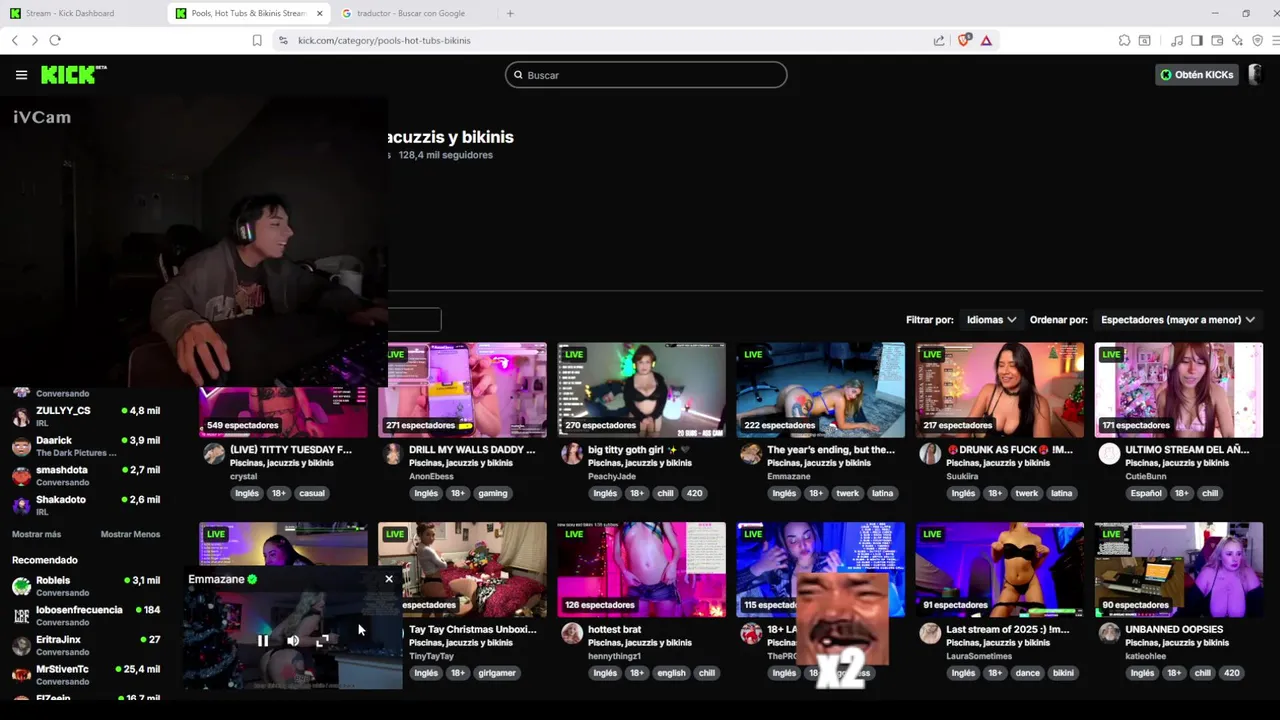Click Mostrar Menos in the sidebar
The width and height of the screenshot is (1280, 720).
[x=130, y=534]
